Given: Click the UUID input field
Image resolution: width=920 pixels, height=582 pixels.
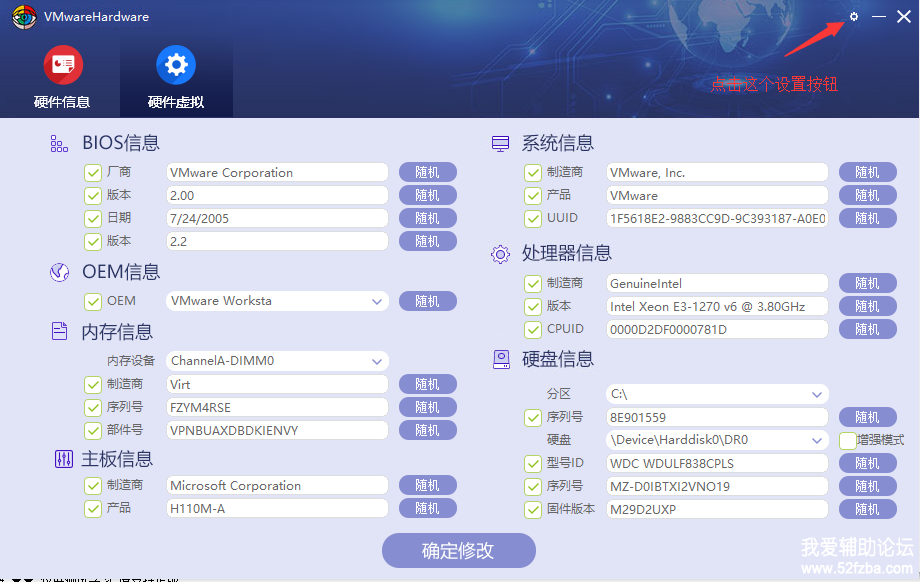Looking at the screenshot, I should click(717, 218).
